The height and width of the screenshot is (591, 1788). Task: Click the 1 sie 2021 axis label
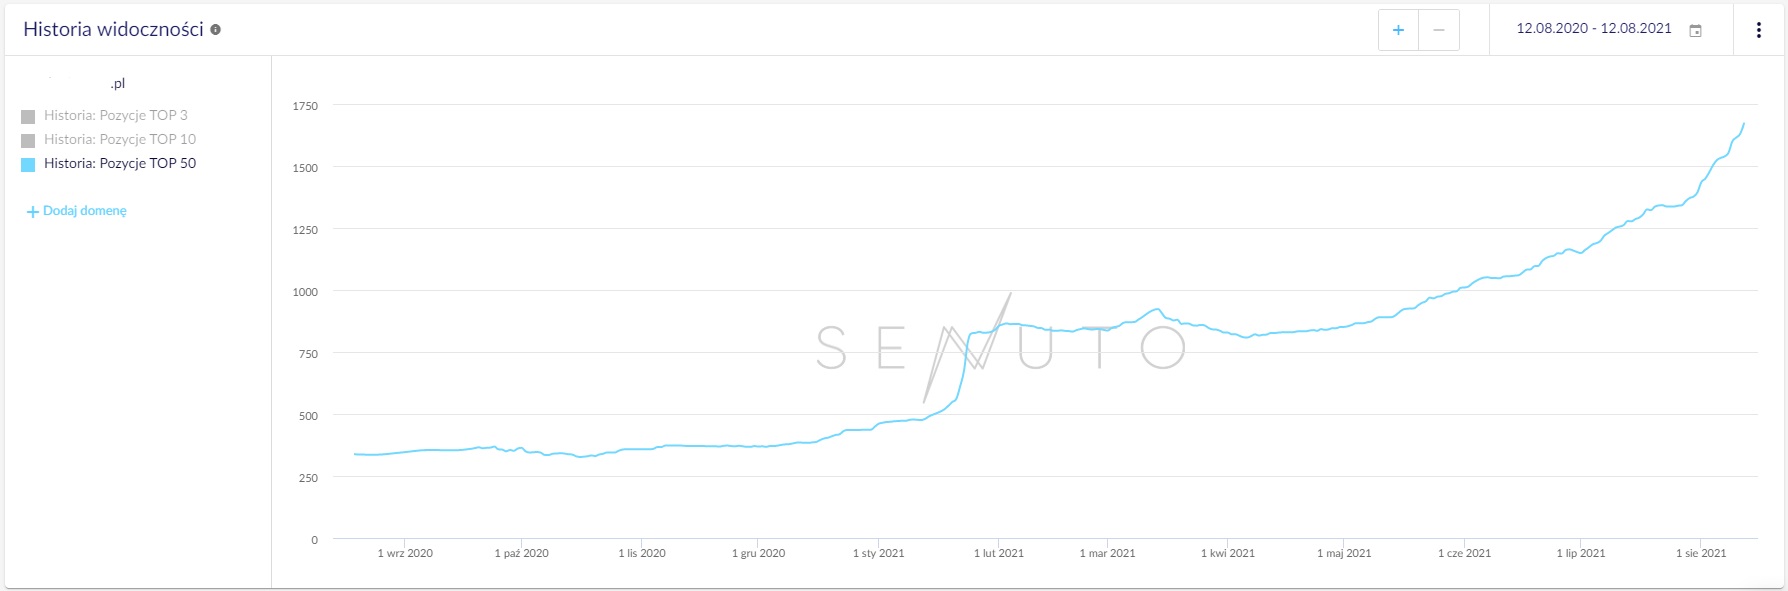coord(1701,554)
